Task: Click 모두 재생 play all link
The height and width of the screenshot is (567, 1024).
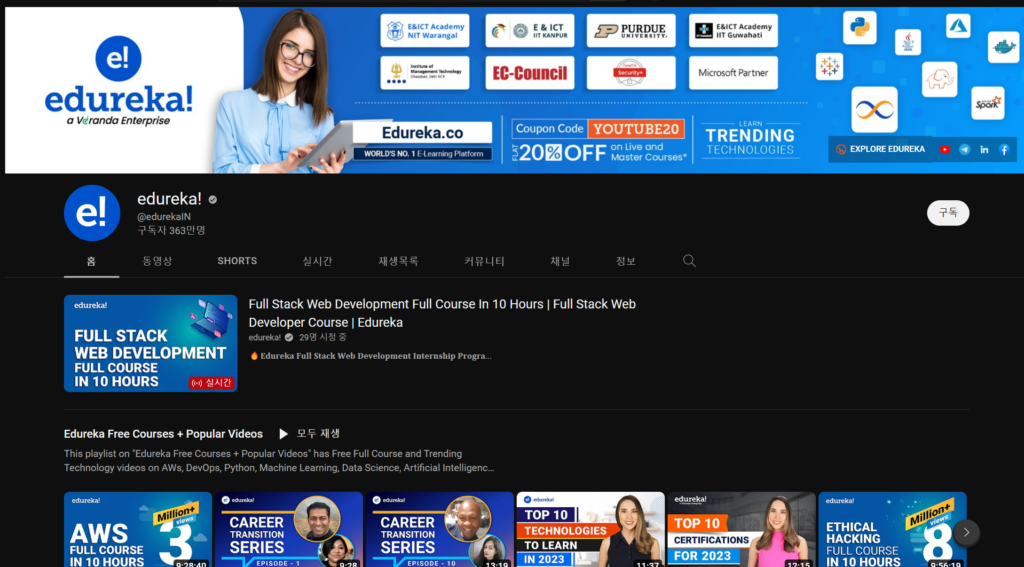Action: tap(318, 434)
